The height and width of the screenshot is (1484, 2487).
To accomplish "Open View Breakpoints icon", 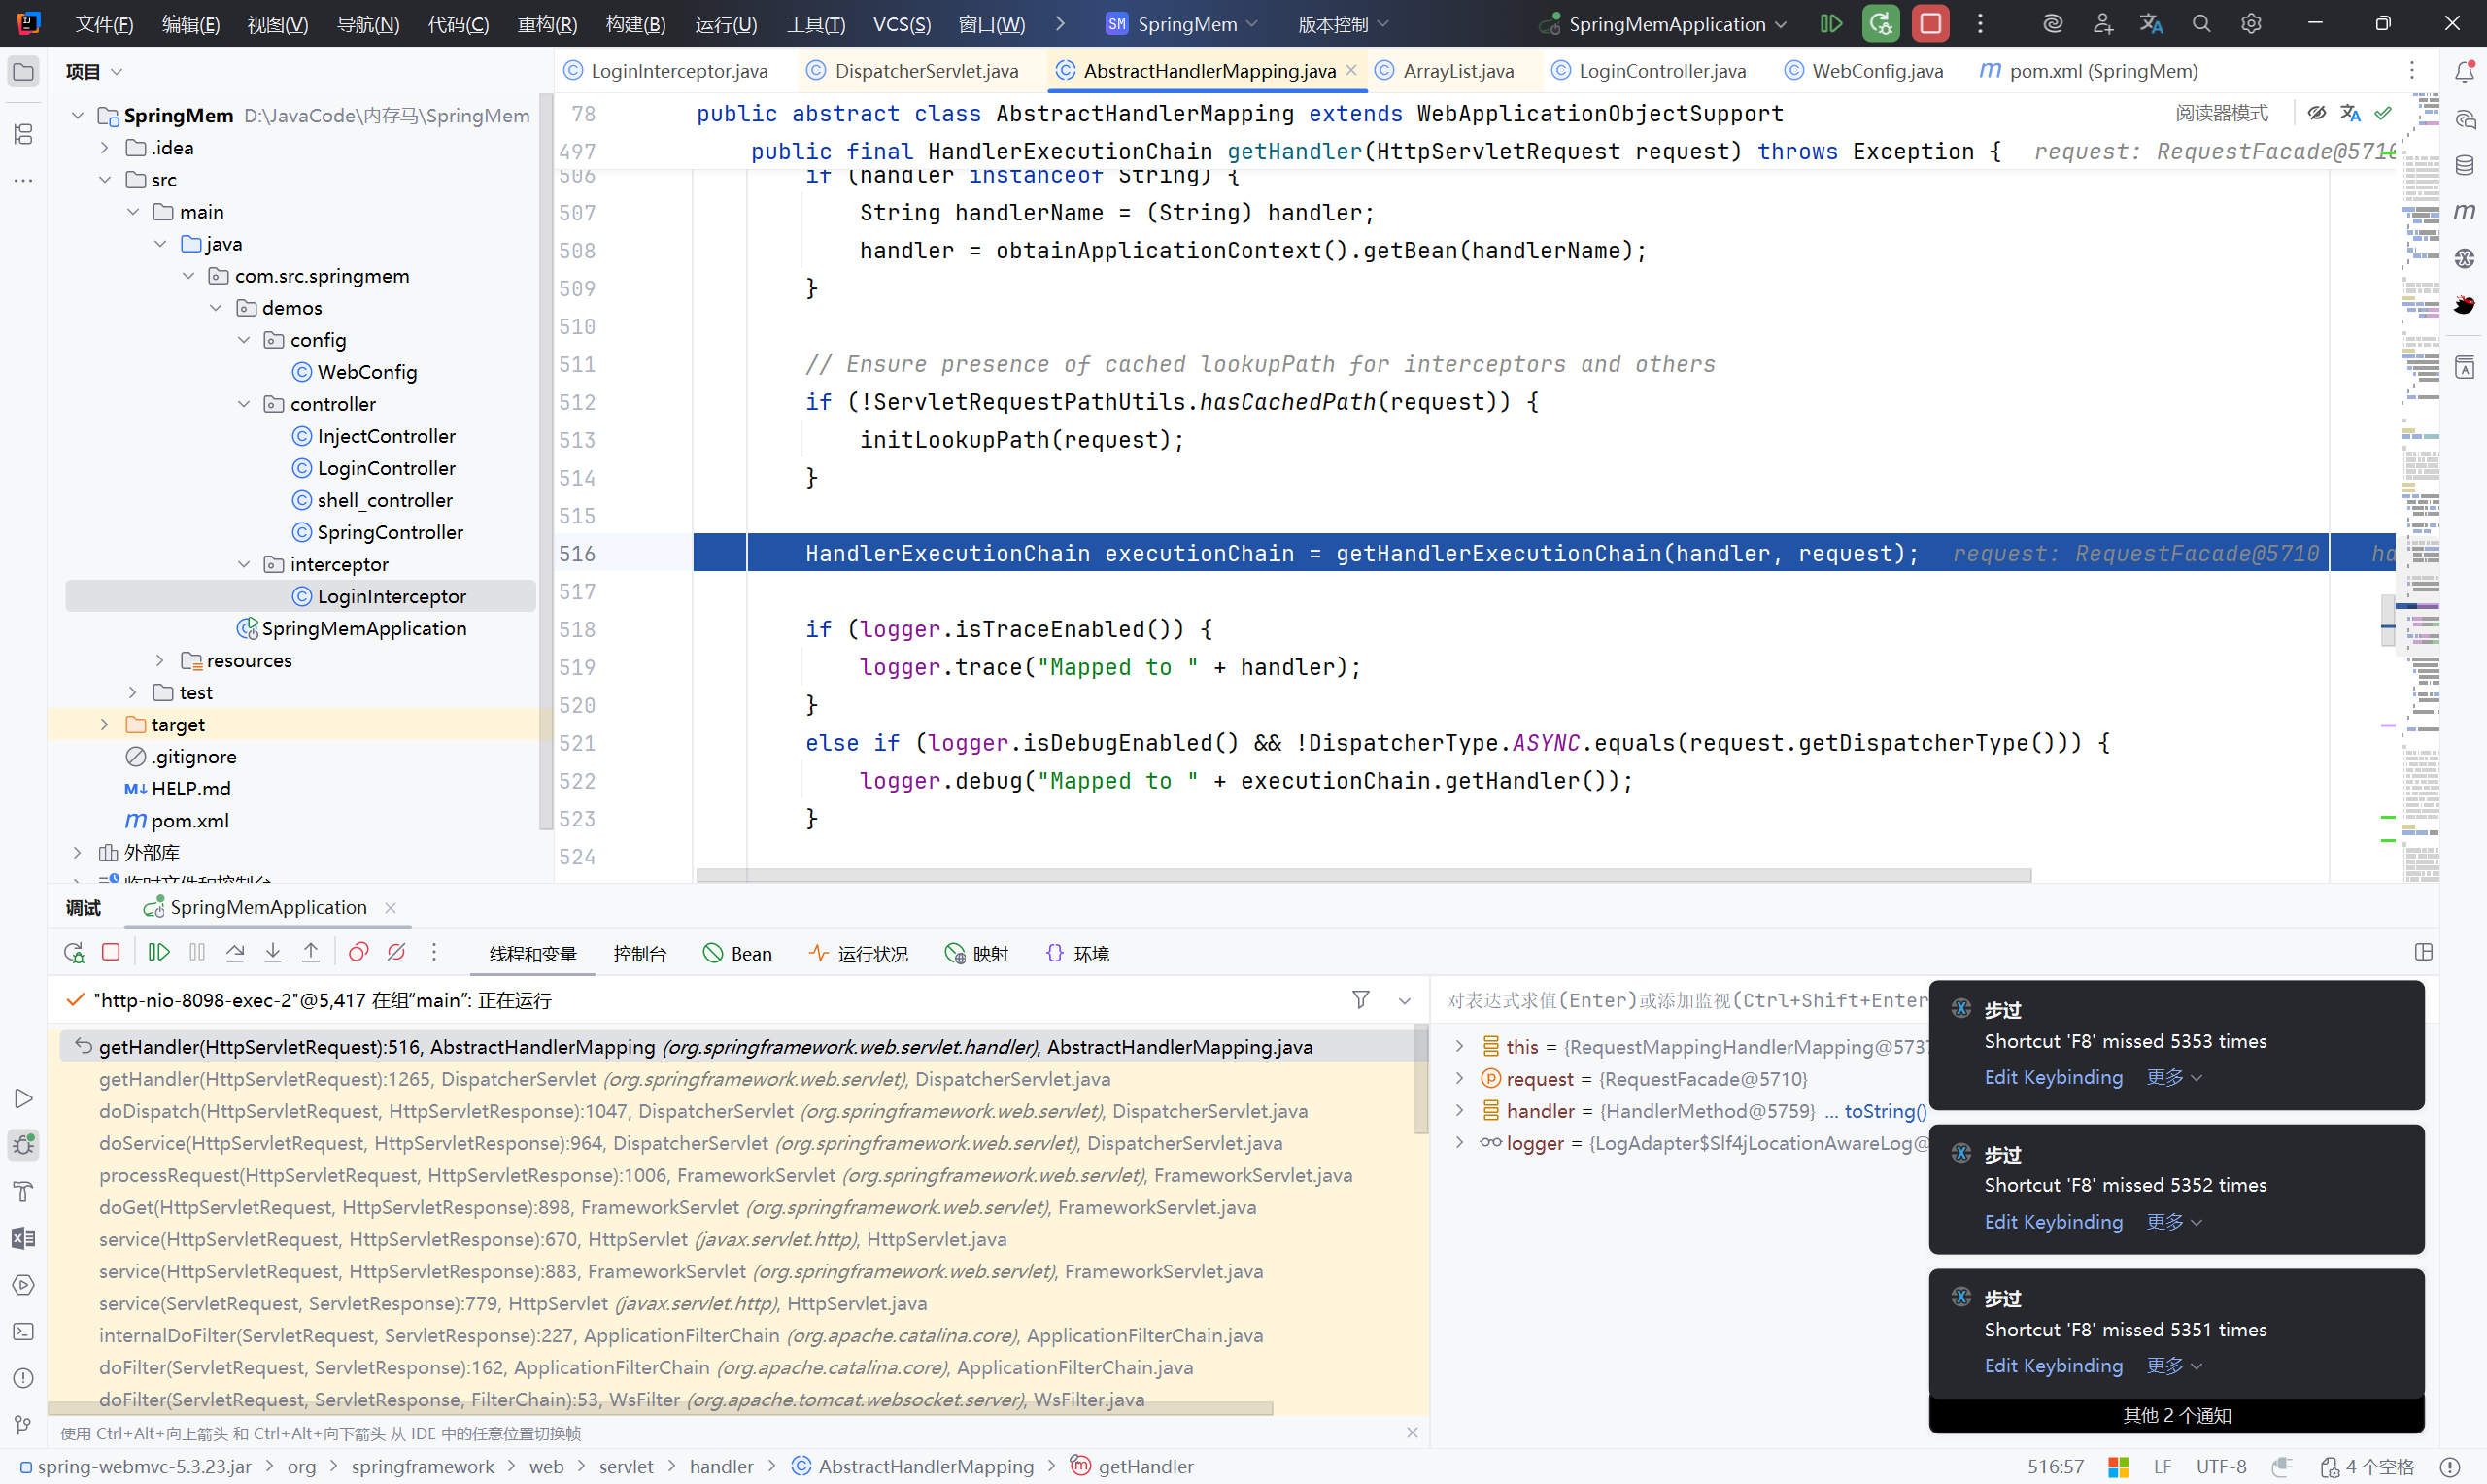I will tap(358, 953).
